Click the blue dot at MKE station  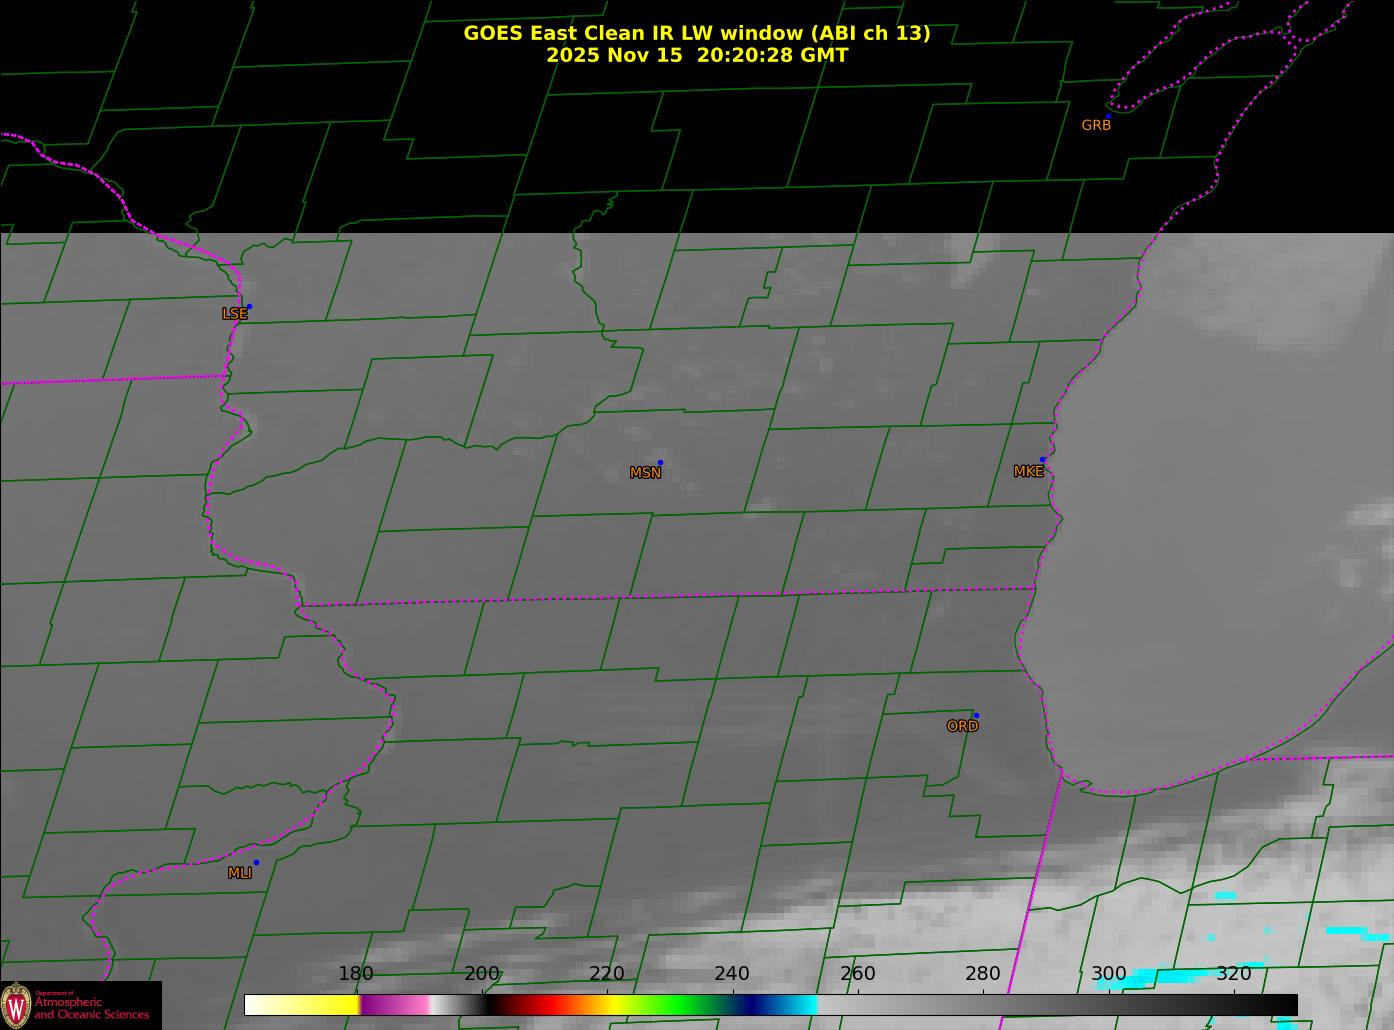pos(1042,460)
